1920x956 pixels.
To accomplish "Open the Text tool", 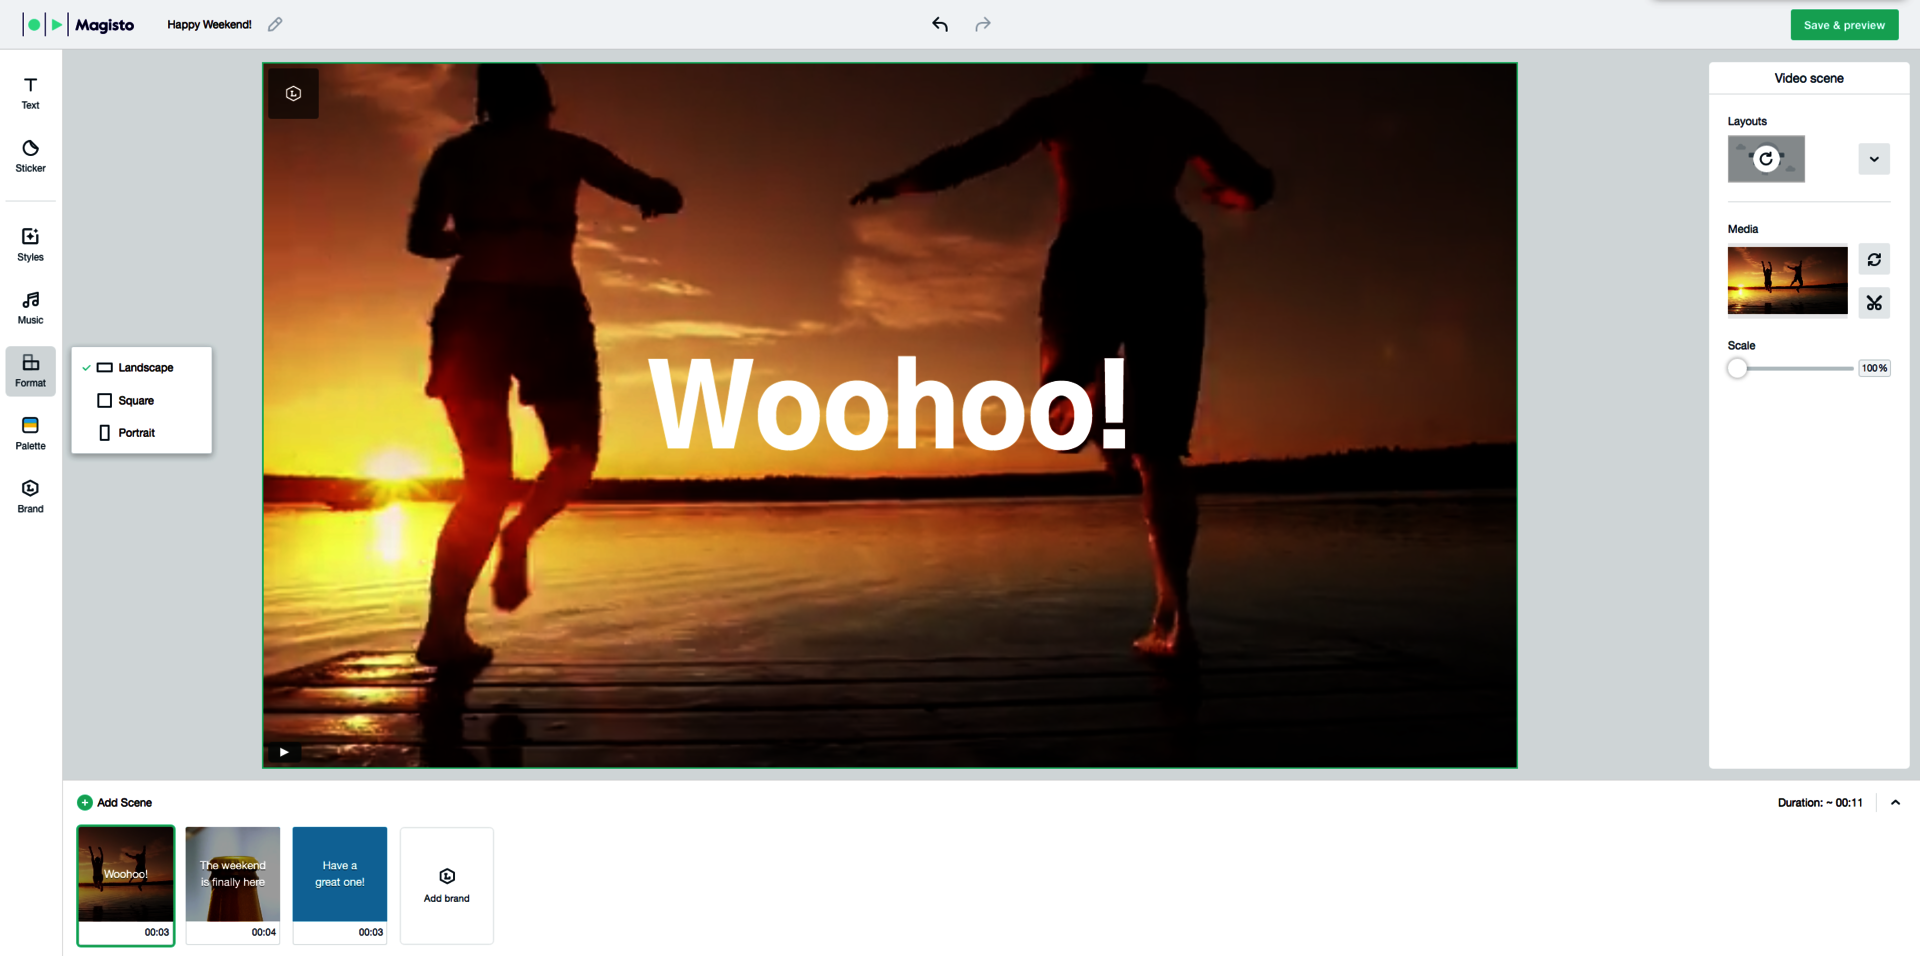I will [x=30, y=93].
